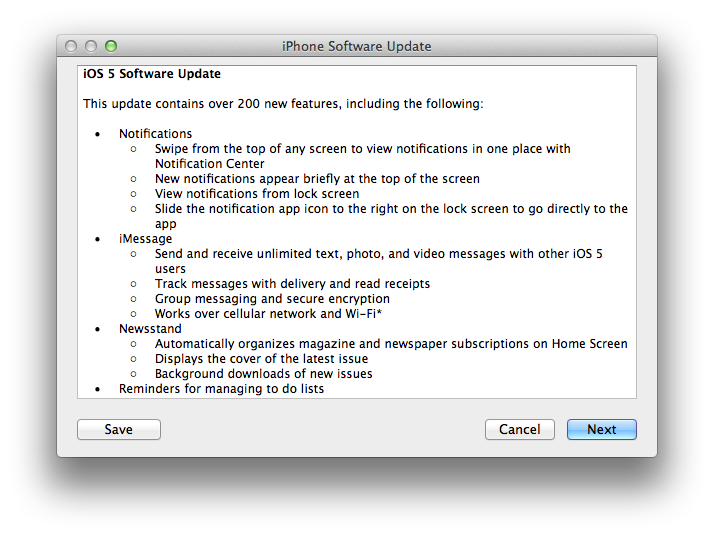Click the iPhone Software Update title bar
This screenshot has width=714, height=536.
pos(357,46)
